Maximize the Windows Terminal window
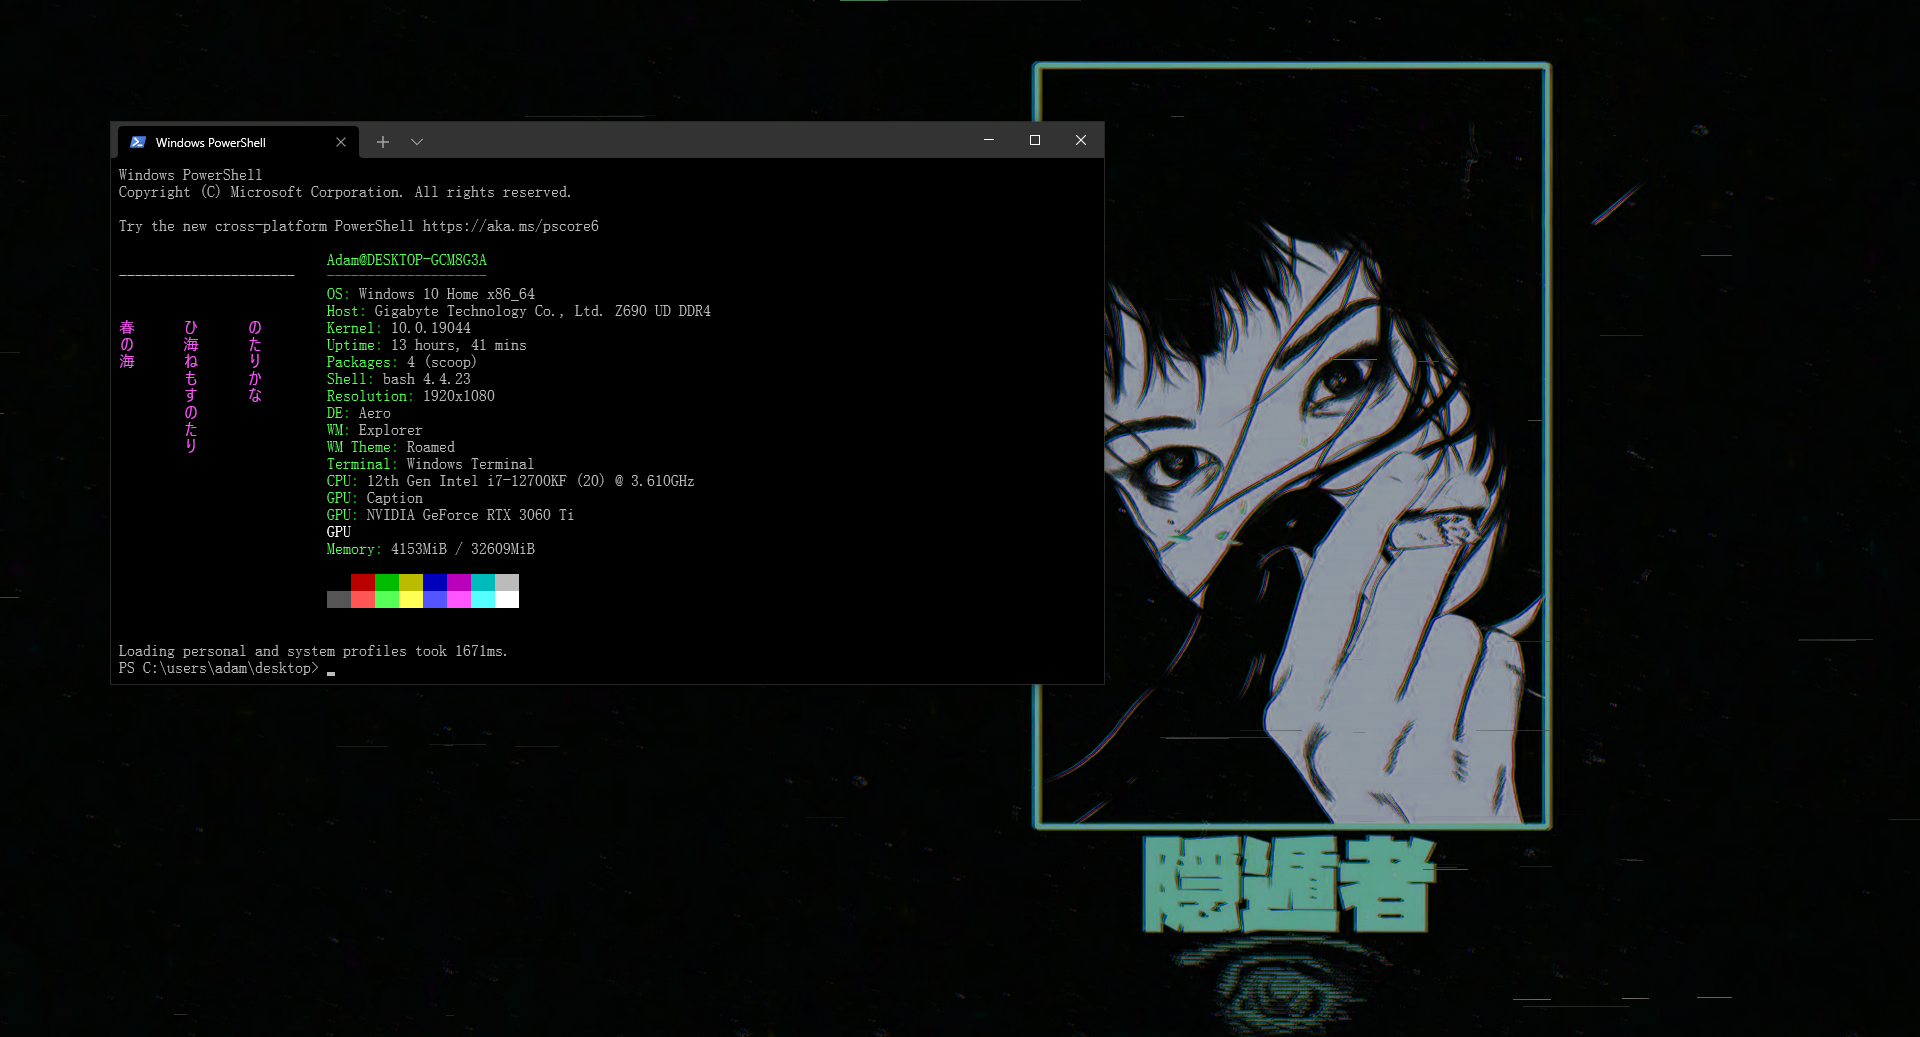Screen dimensions: 1920x1037 click(x=1035, y=140)
